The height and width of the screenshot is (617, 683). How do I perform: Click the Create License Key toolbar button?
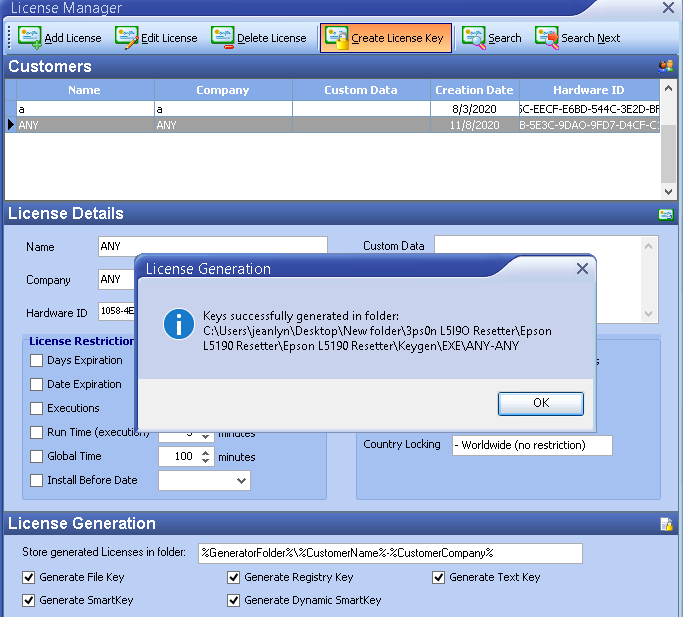(x=385, y=38)
